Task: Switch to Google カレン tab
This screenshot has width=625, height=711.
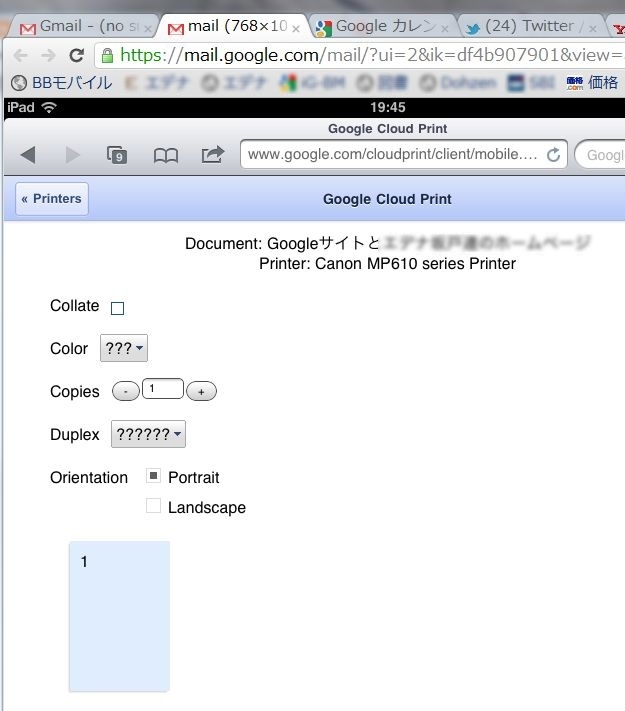Action: pyautogui.click(x=383, y=26)
